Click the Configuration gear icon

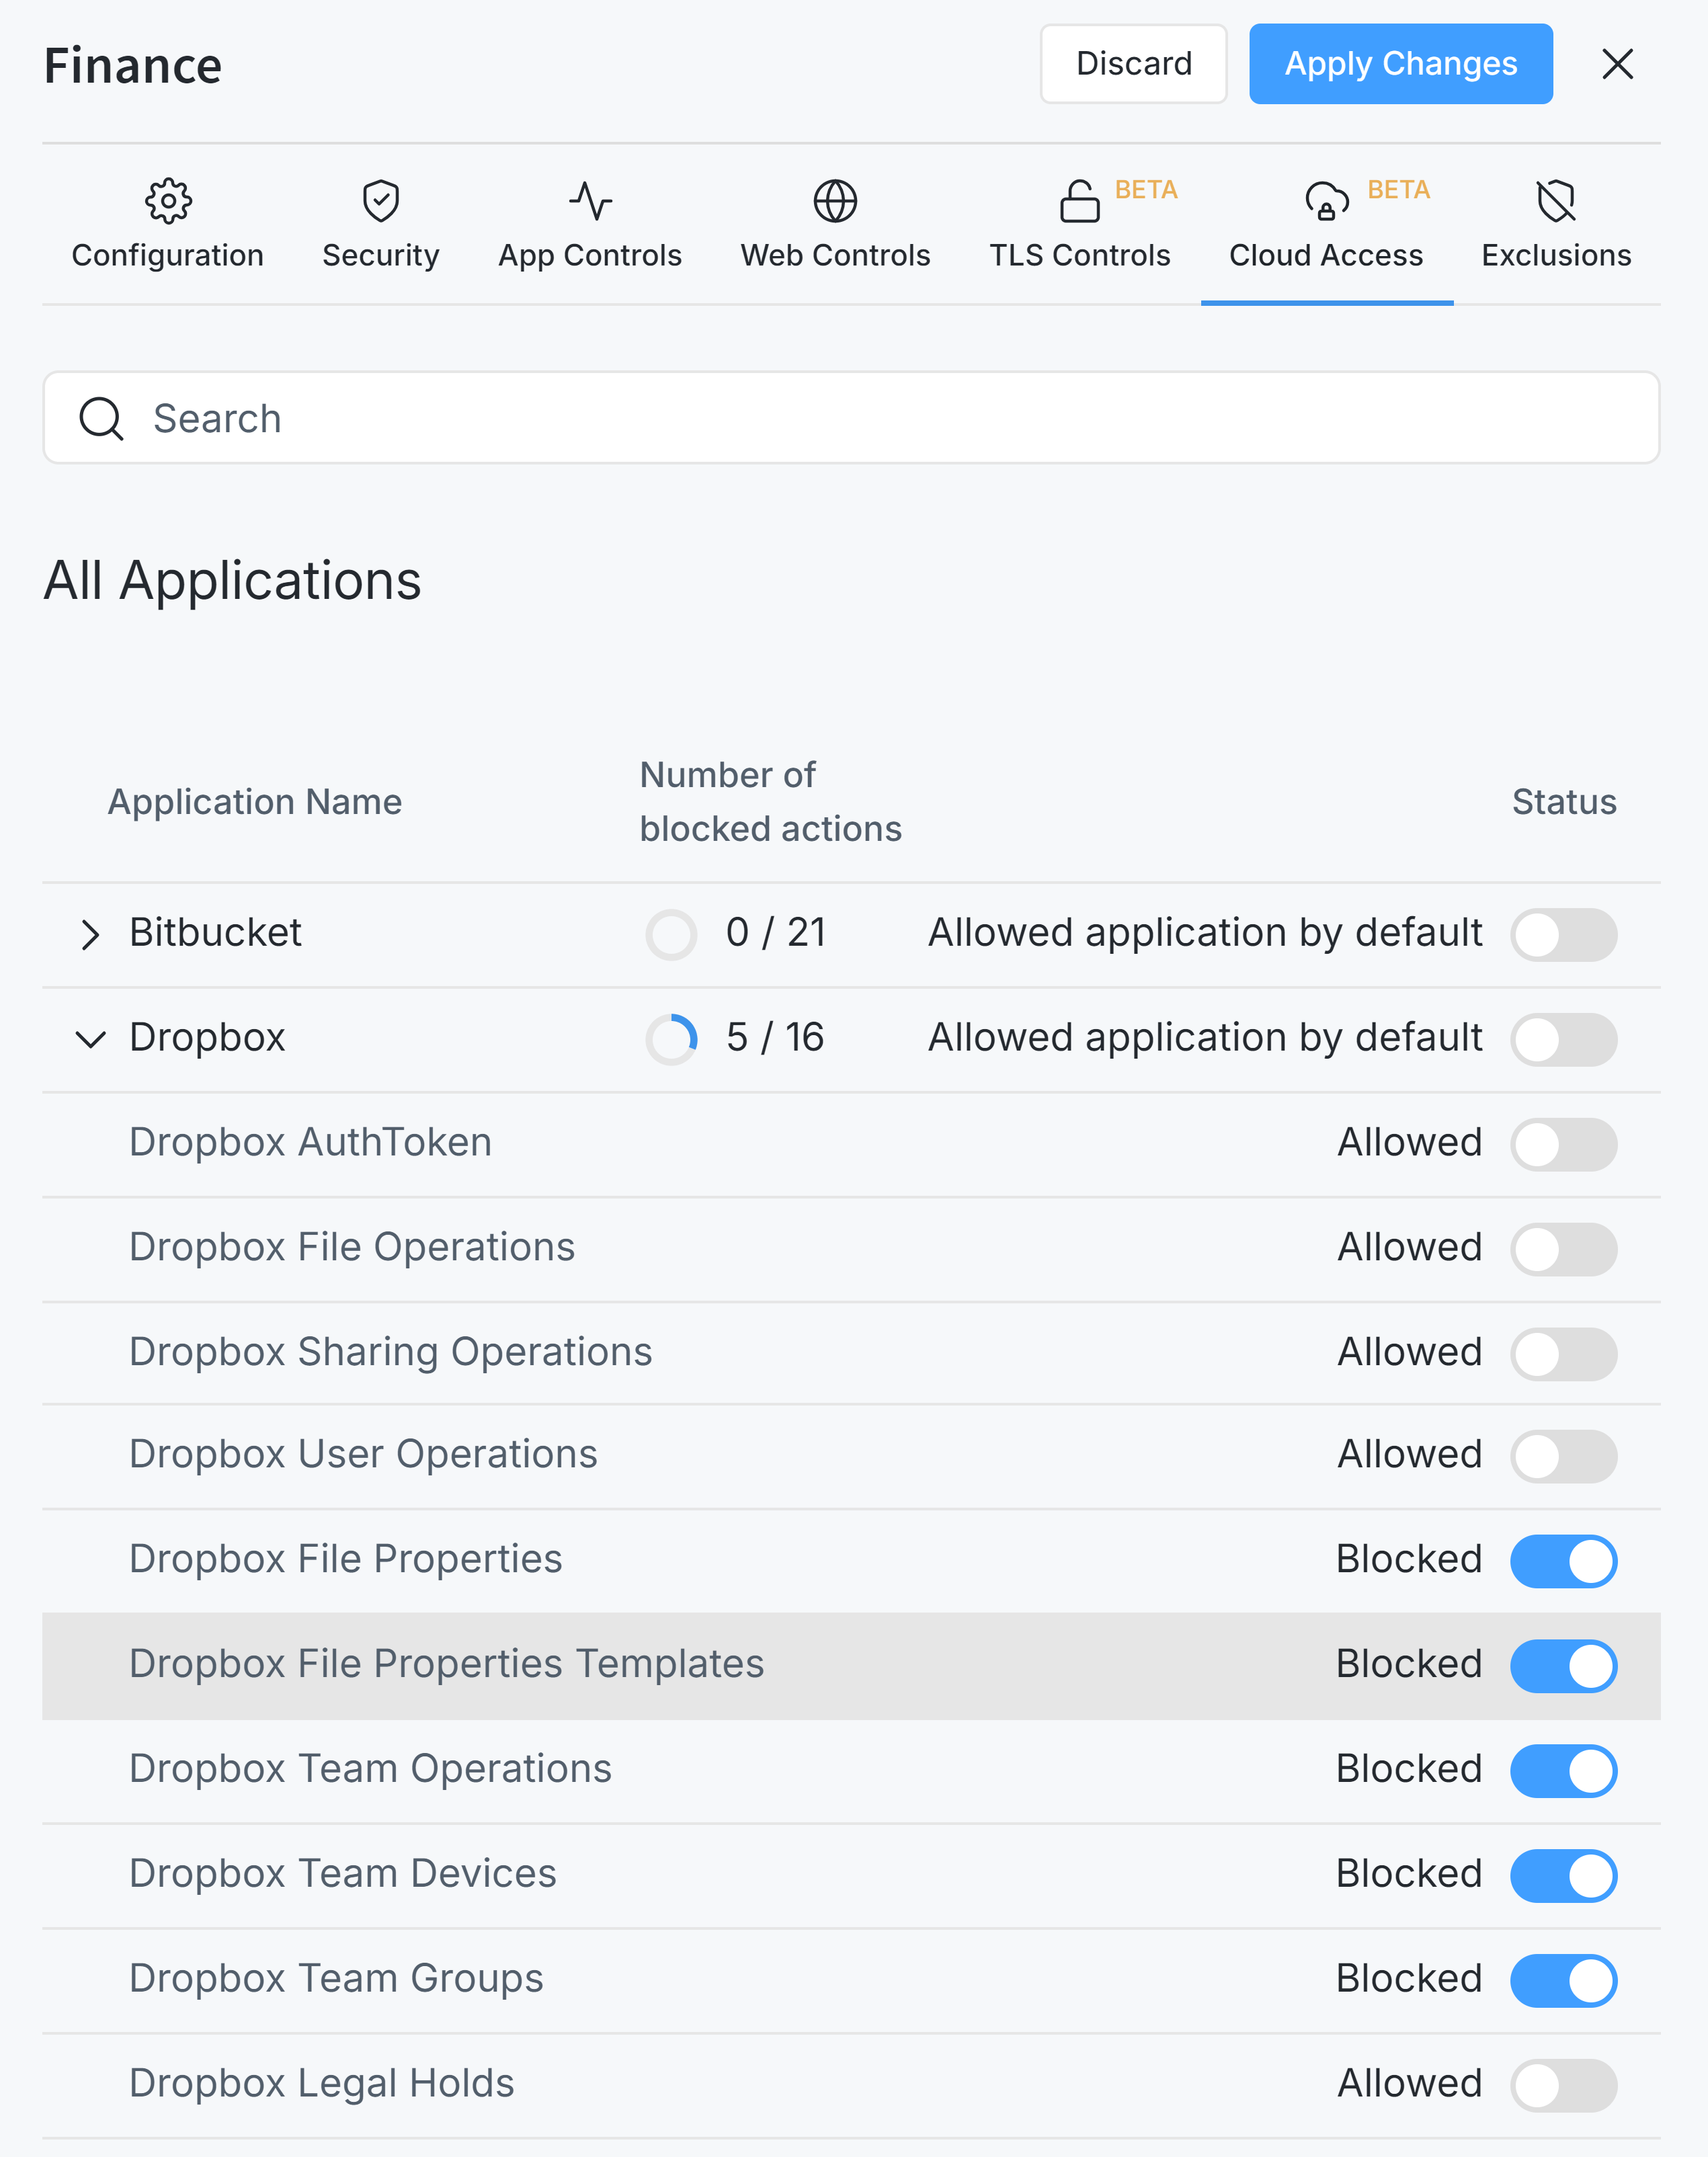(x=168, y=201)
